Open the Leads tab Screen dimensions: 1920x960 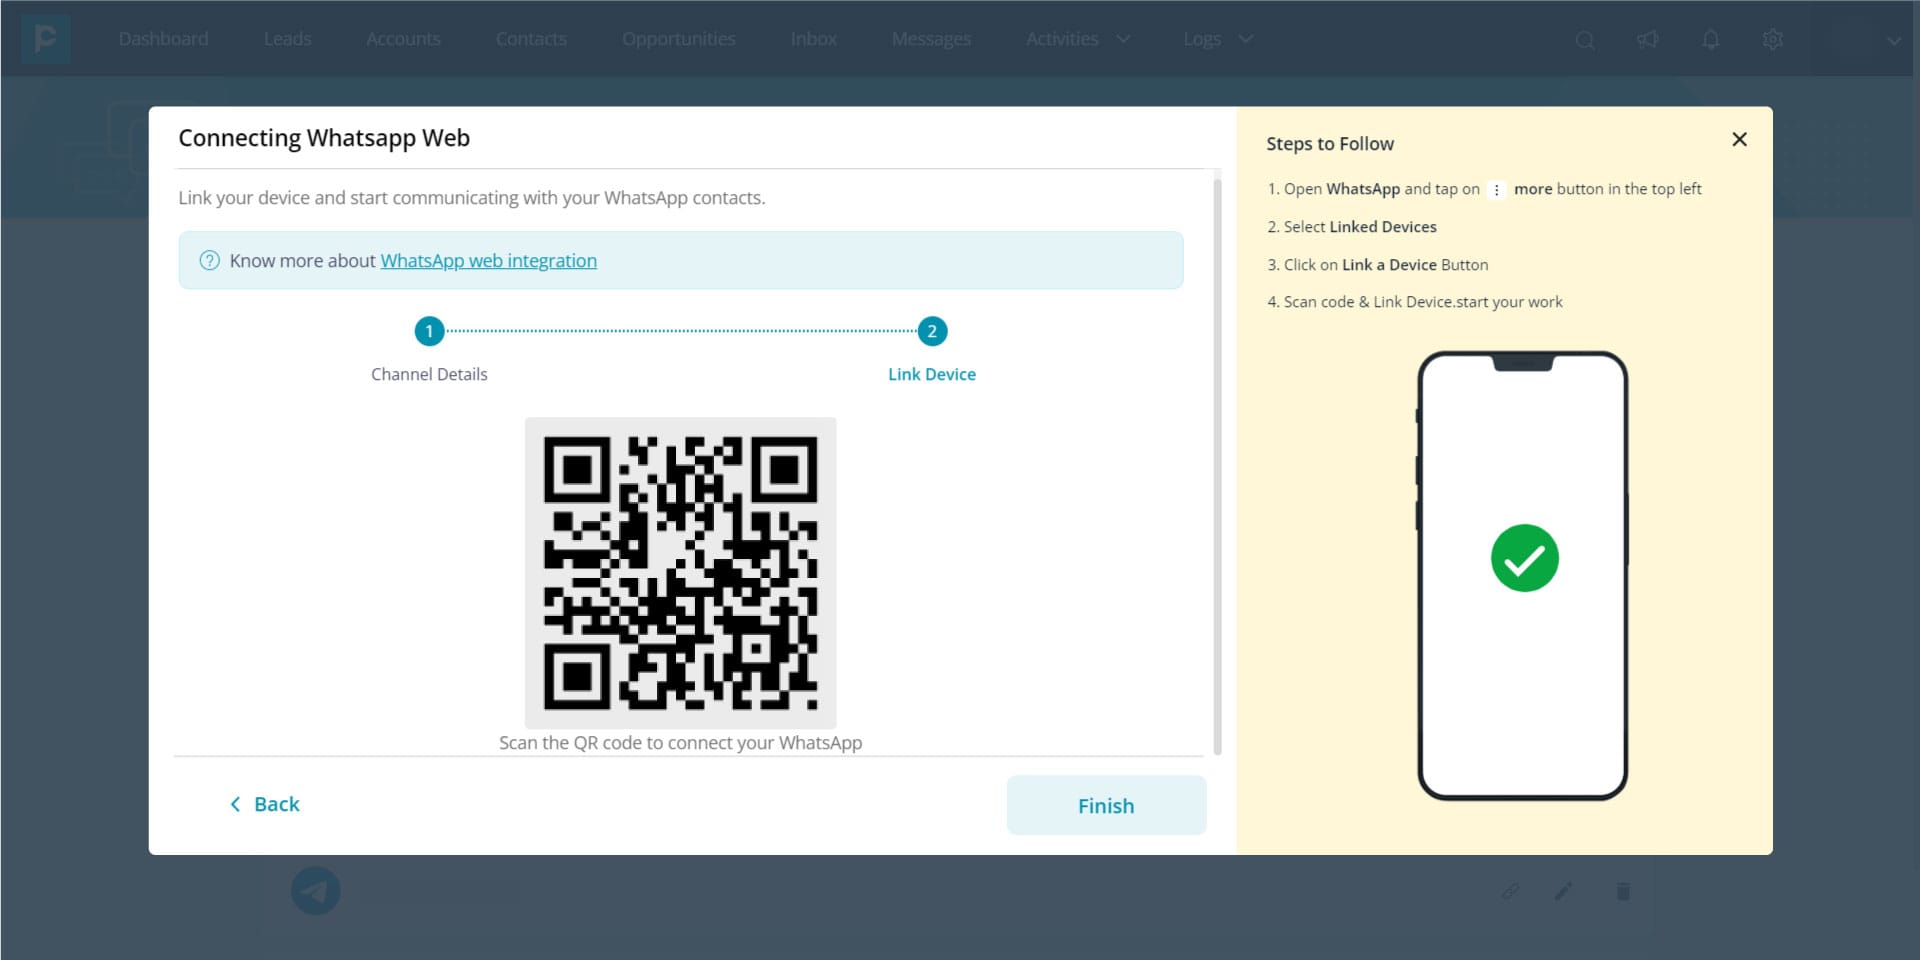288,39
